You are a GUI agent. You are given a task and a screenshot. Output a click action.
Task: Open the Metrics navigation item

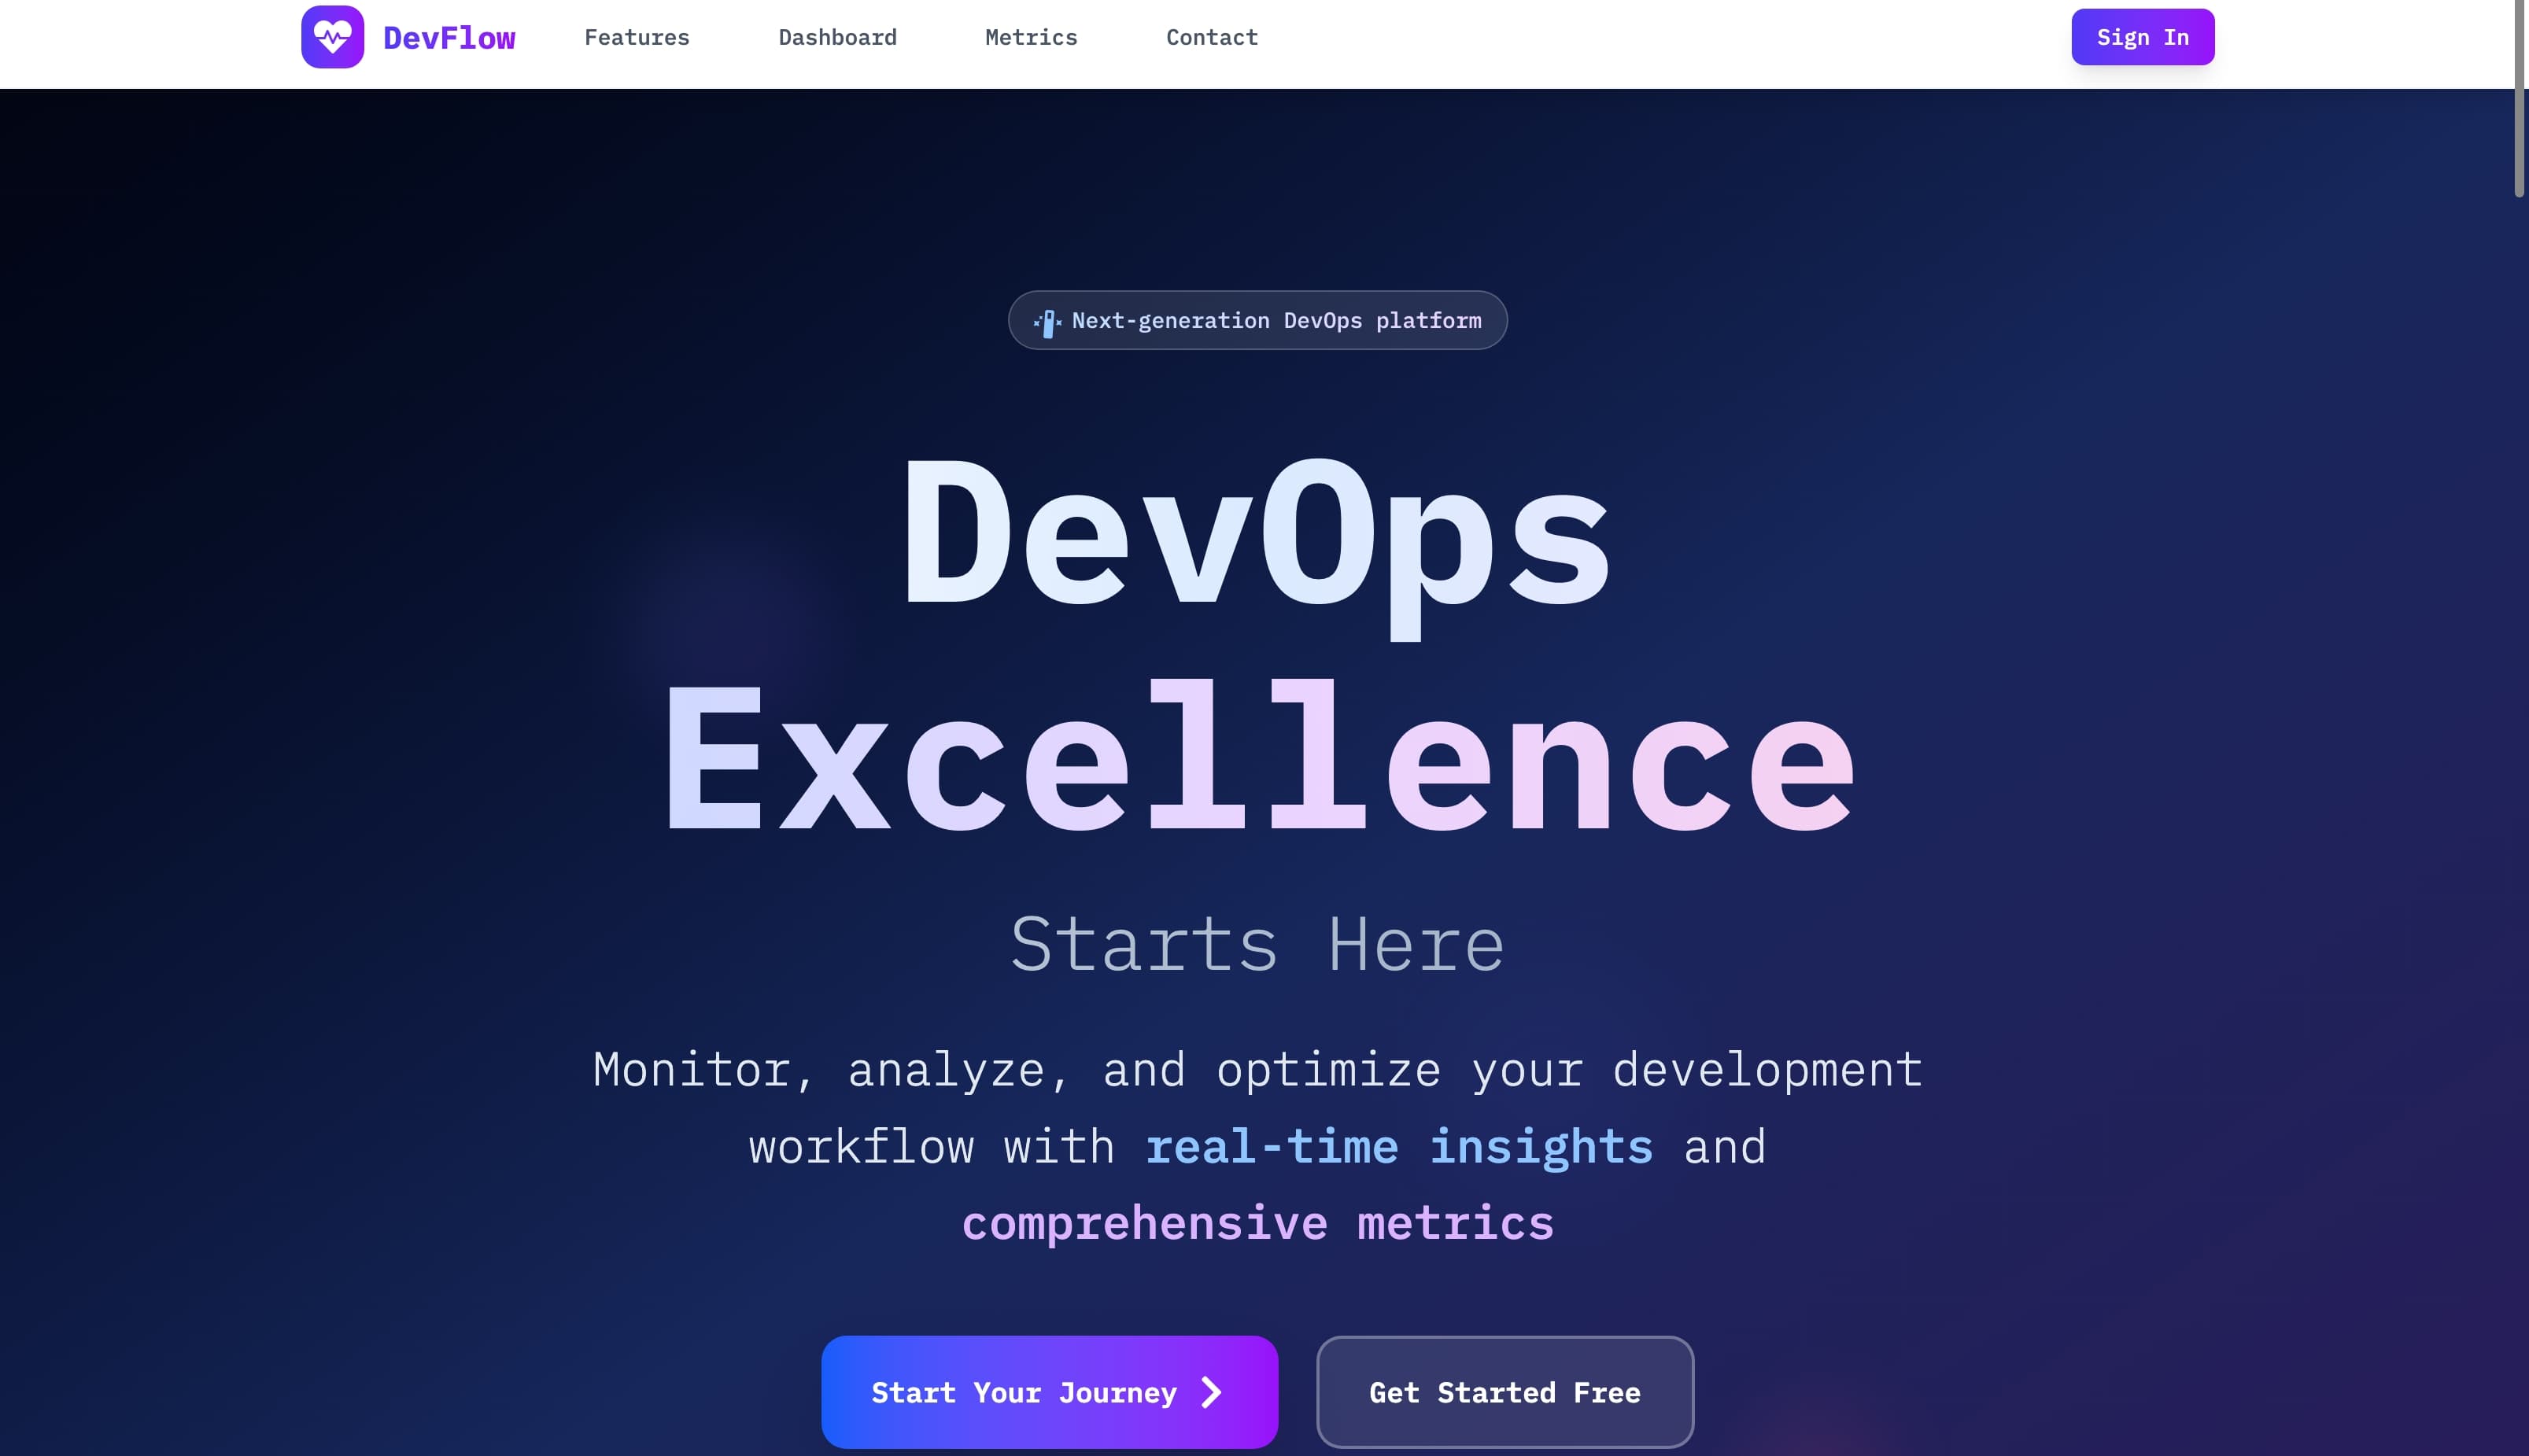[x=1031, y=37]
